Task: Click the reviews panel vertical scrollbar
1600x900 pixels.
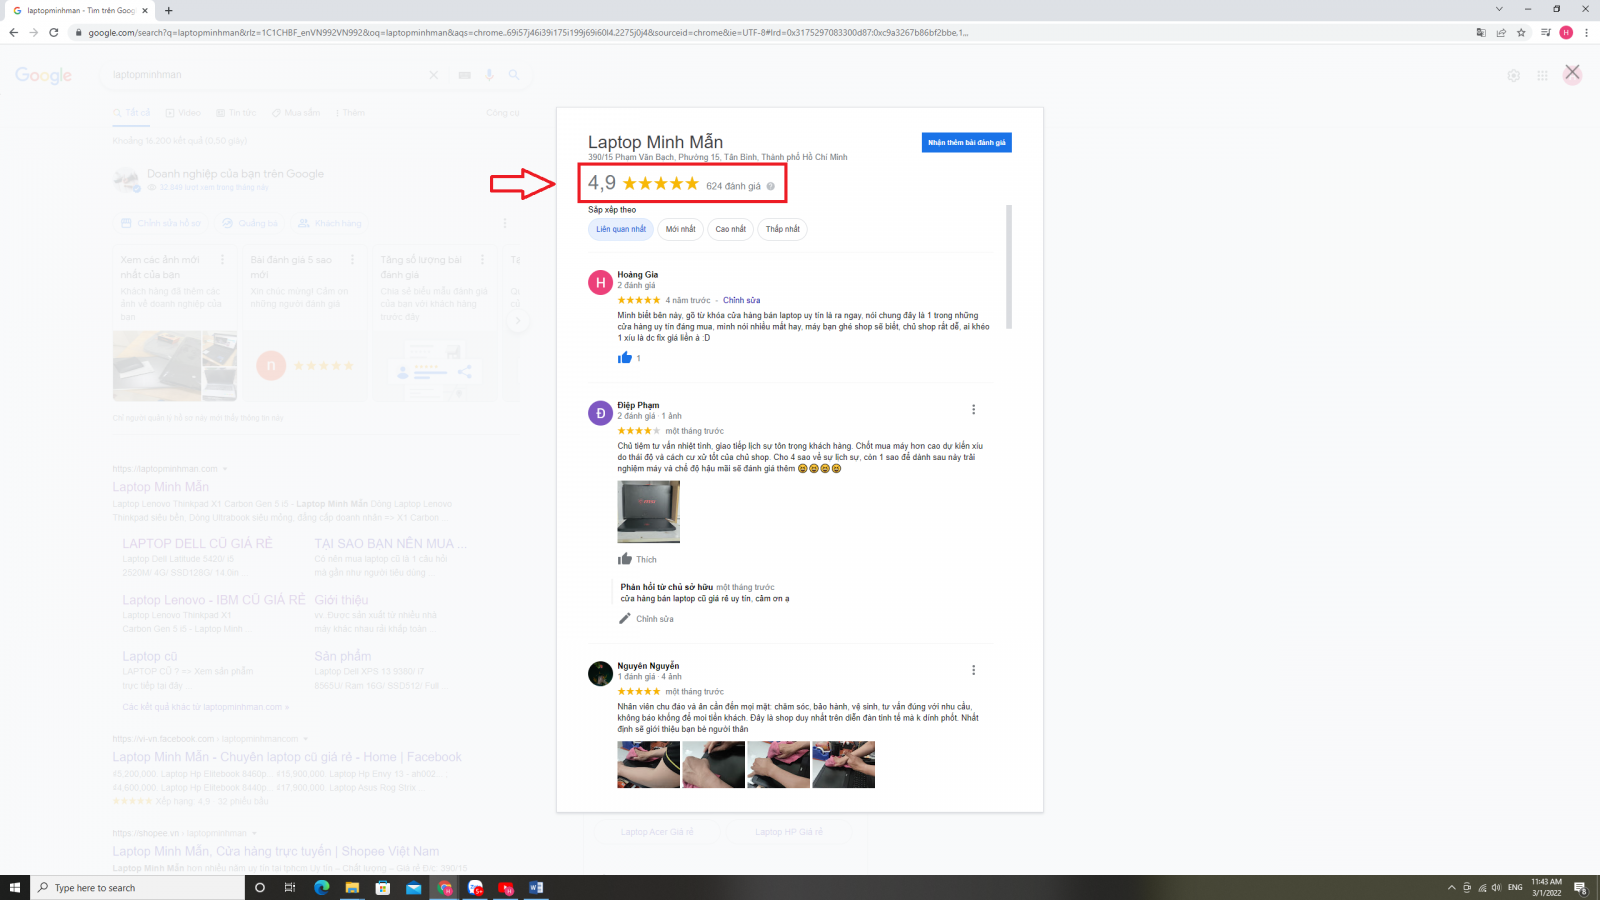Action: pos(1009,266)
